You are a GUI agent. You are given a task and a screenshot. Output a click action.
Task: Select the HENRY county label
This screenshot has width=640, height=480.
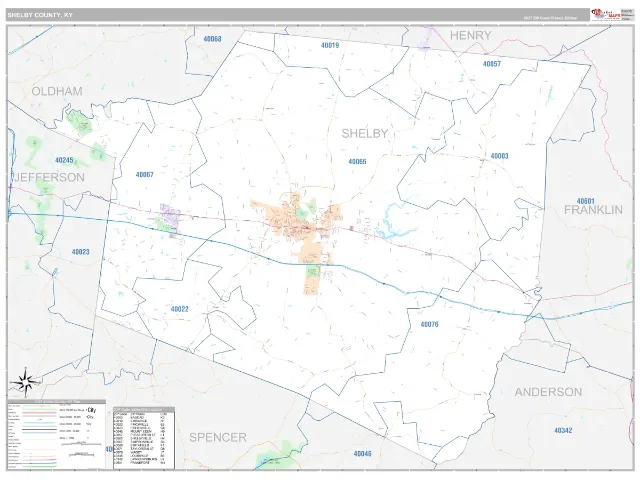(470, 36)
